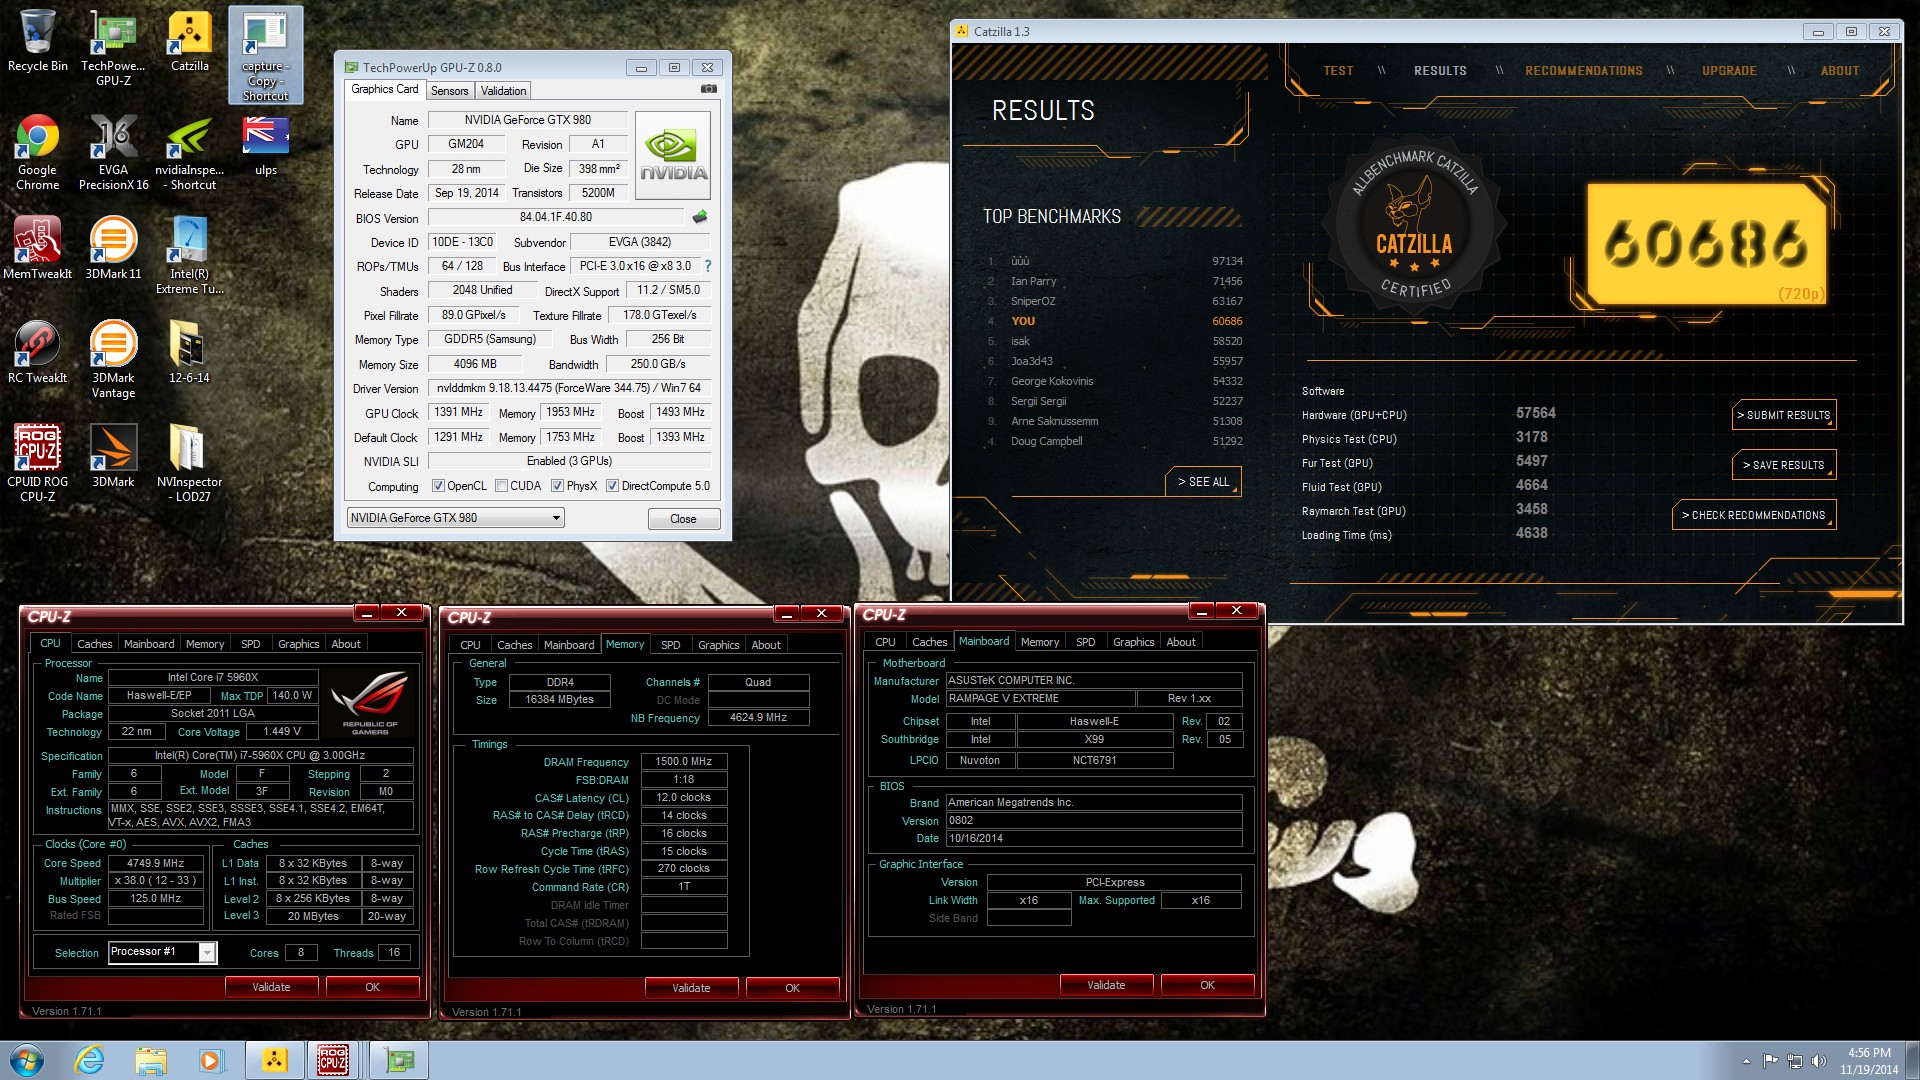The width and height of the screenshot is (1920, 1080).
Task: Open Google Chrome desktop icon
Action: pyautogui.click(x=37, y=152)
